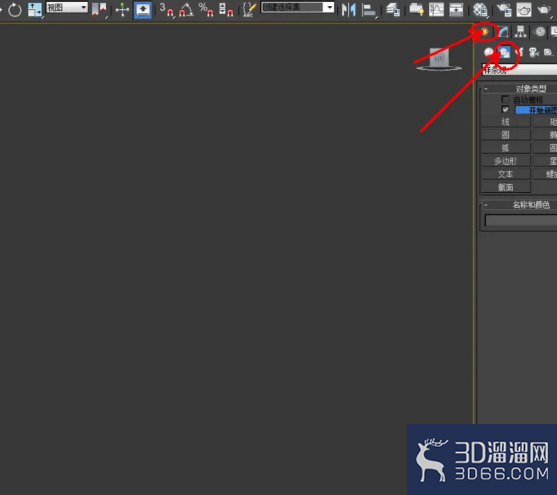Open the Rendered Frame Window icon
This screenshot has width=557, height=495.
(524, 10)
